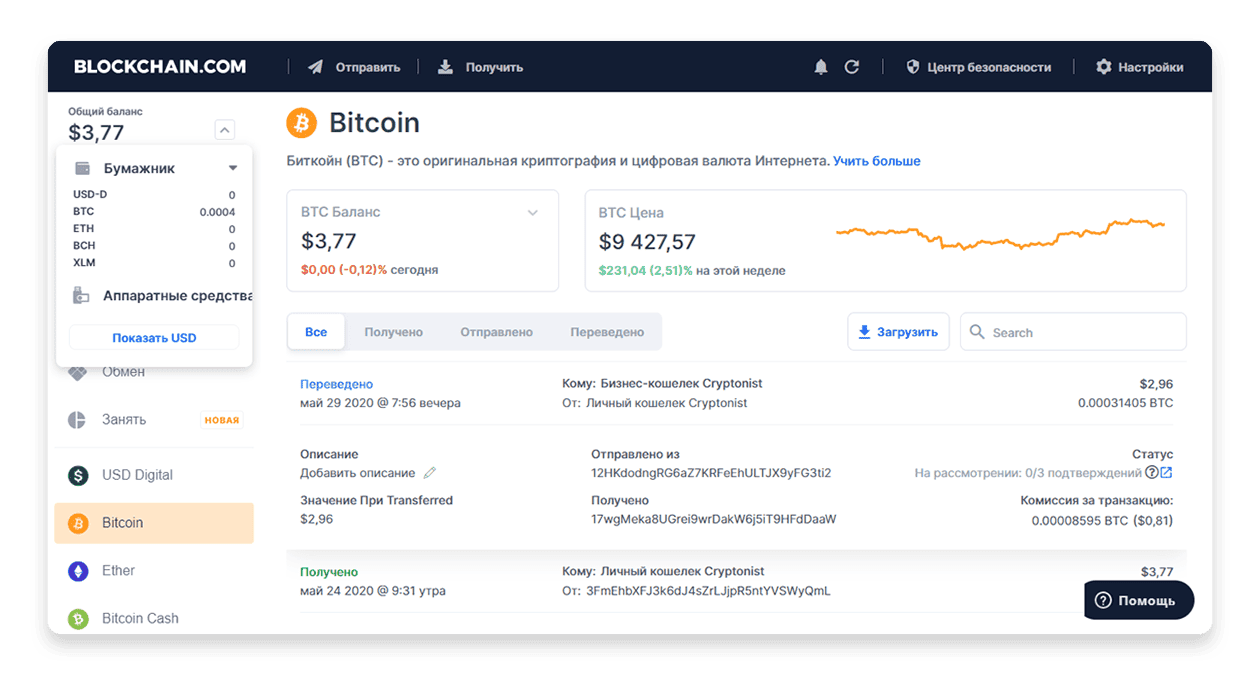The width and height of the screenshot is (1260, 675).
Task: Click the Settings gear icon
Action: click(1104, 67)
